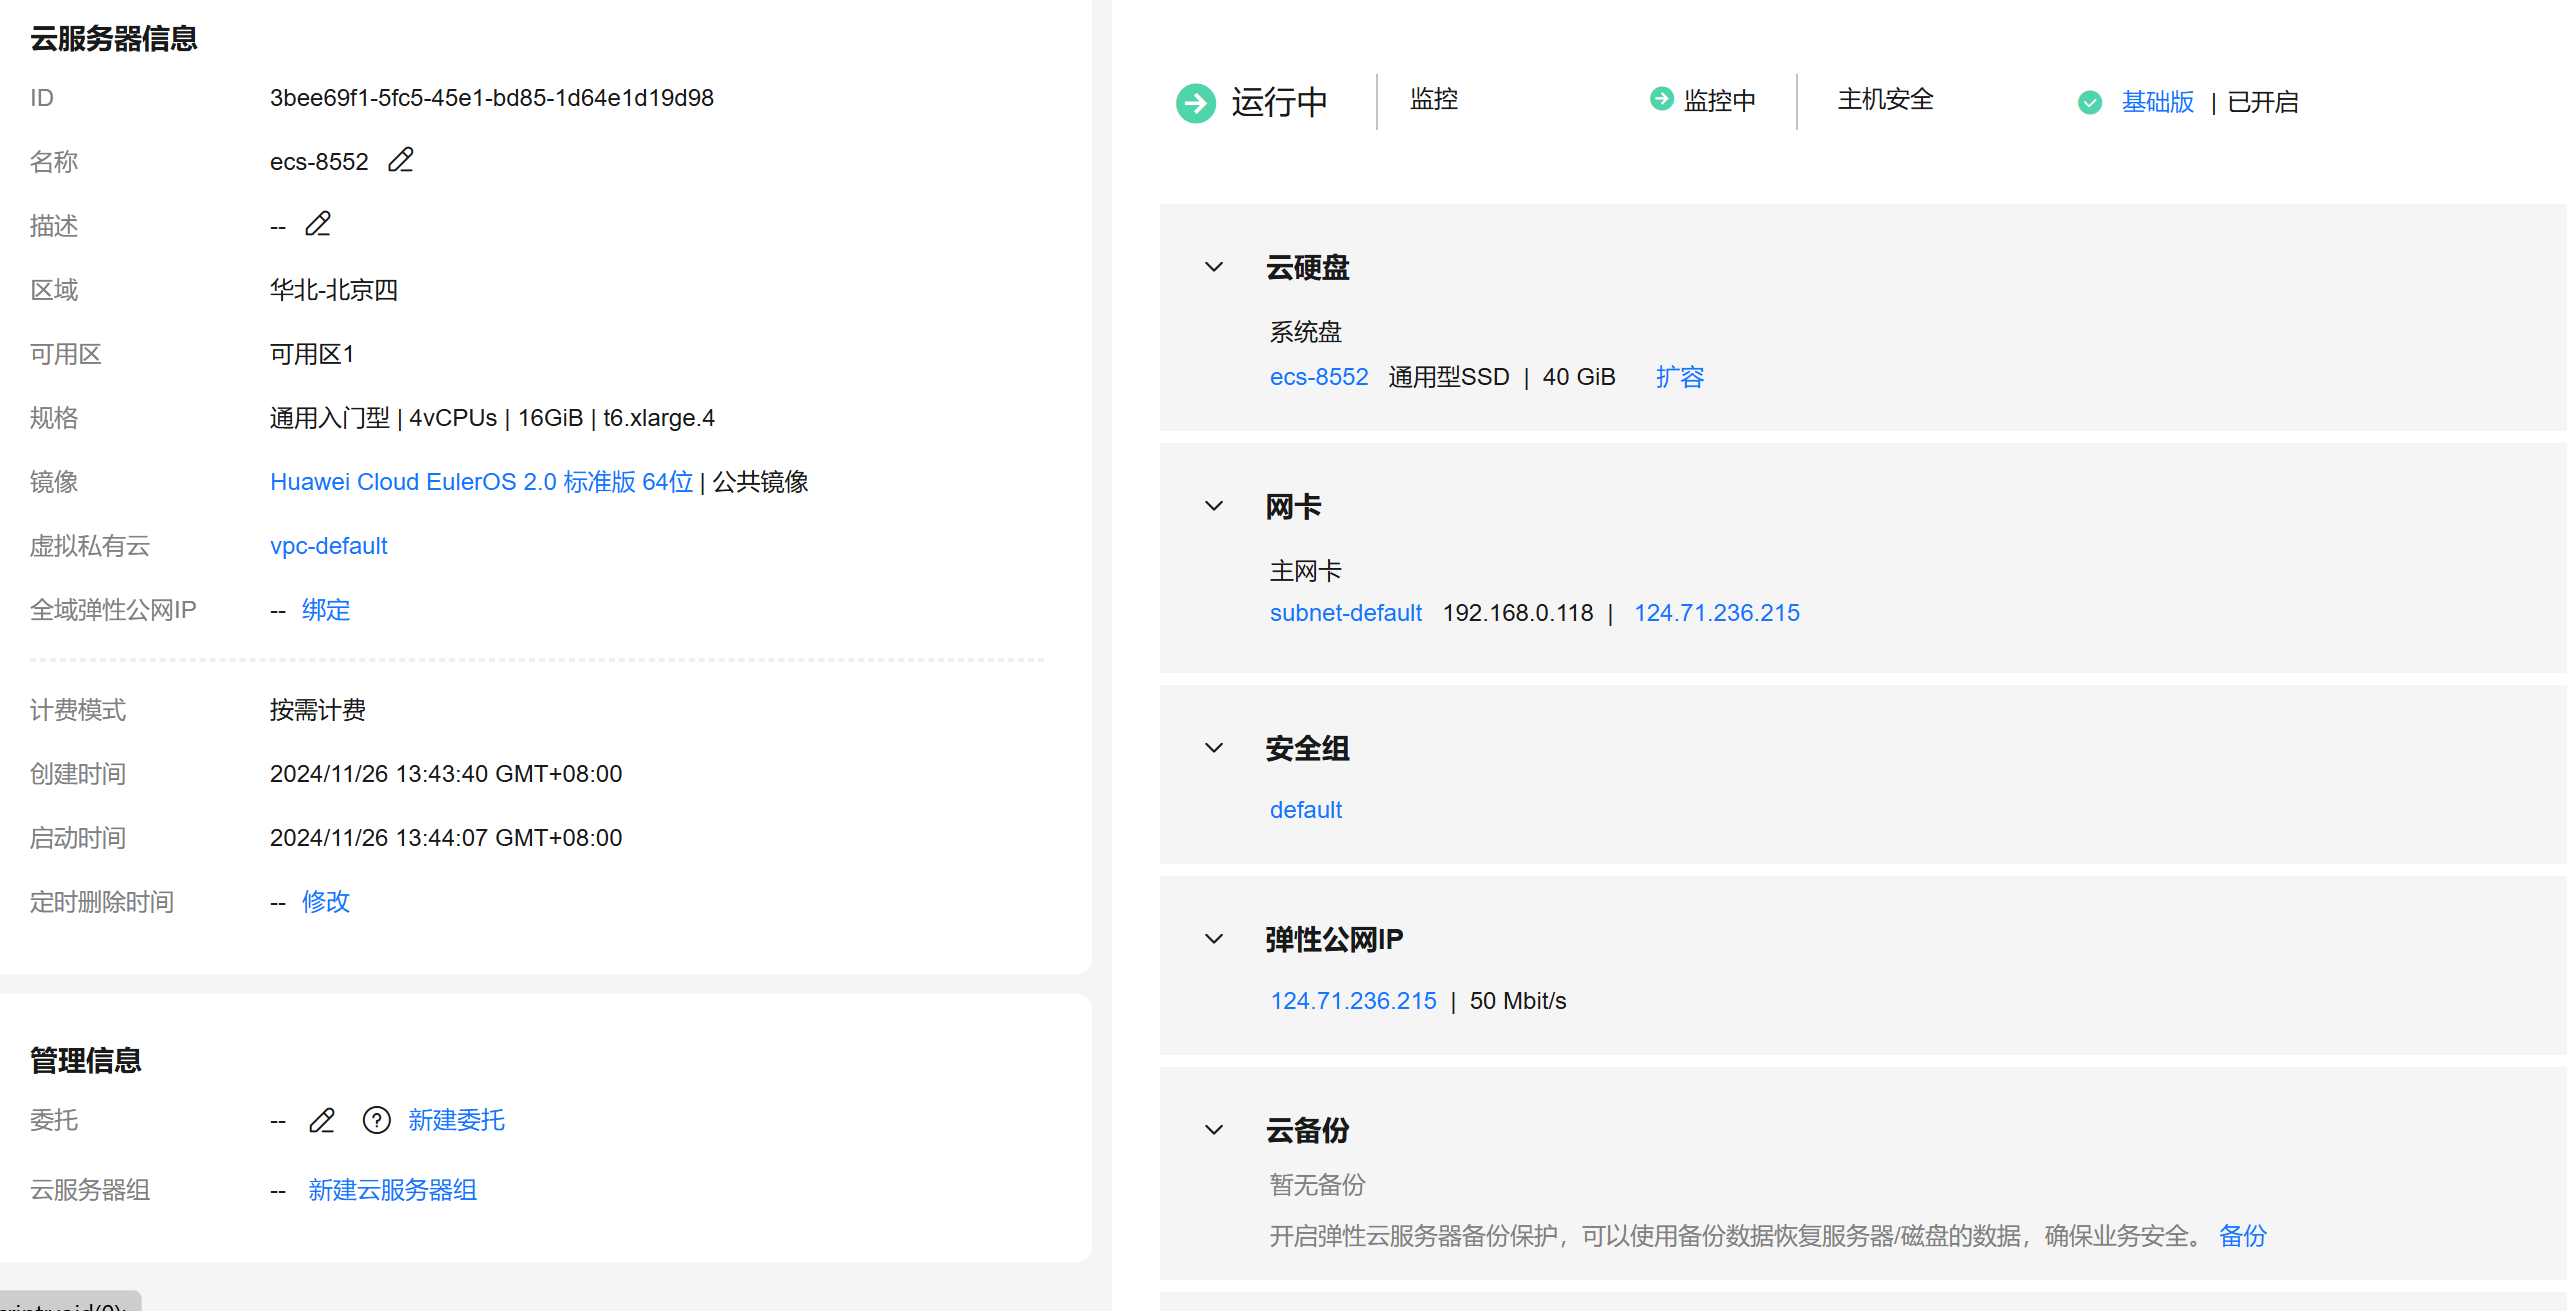This screenshot has height=1311, width=2567.
Task: Click the 可用区1 availability zone value
Action: (312, 354)
